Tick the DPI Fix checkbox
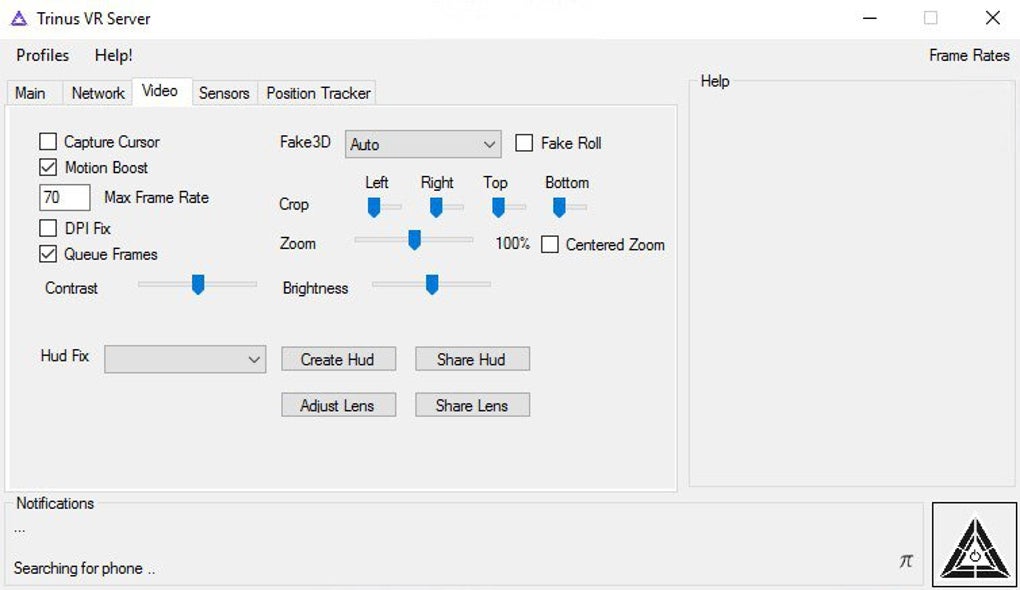The width and height of the screenshot is (1020, 590). coord(48,228)
